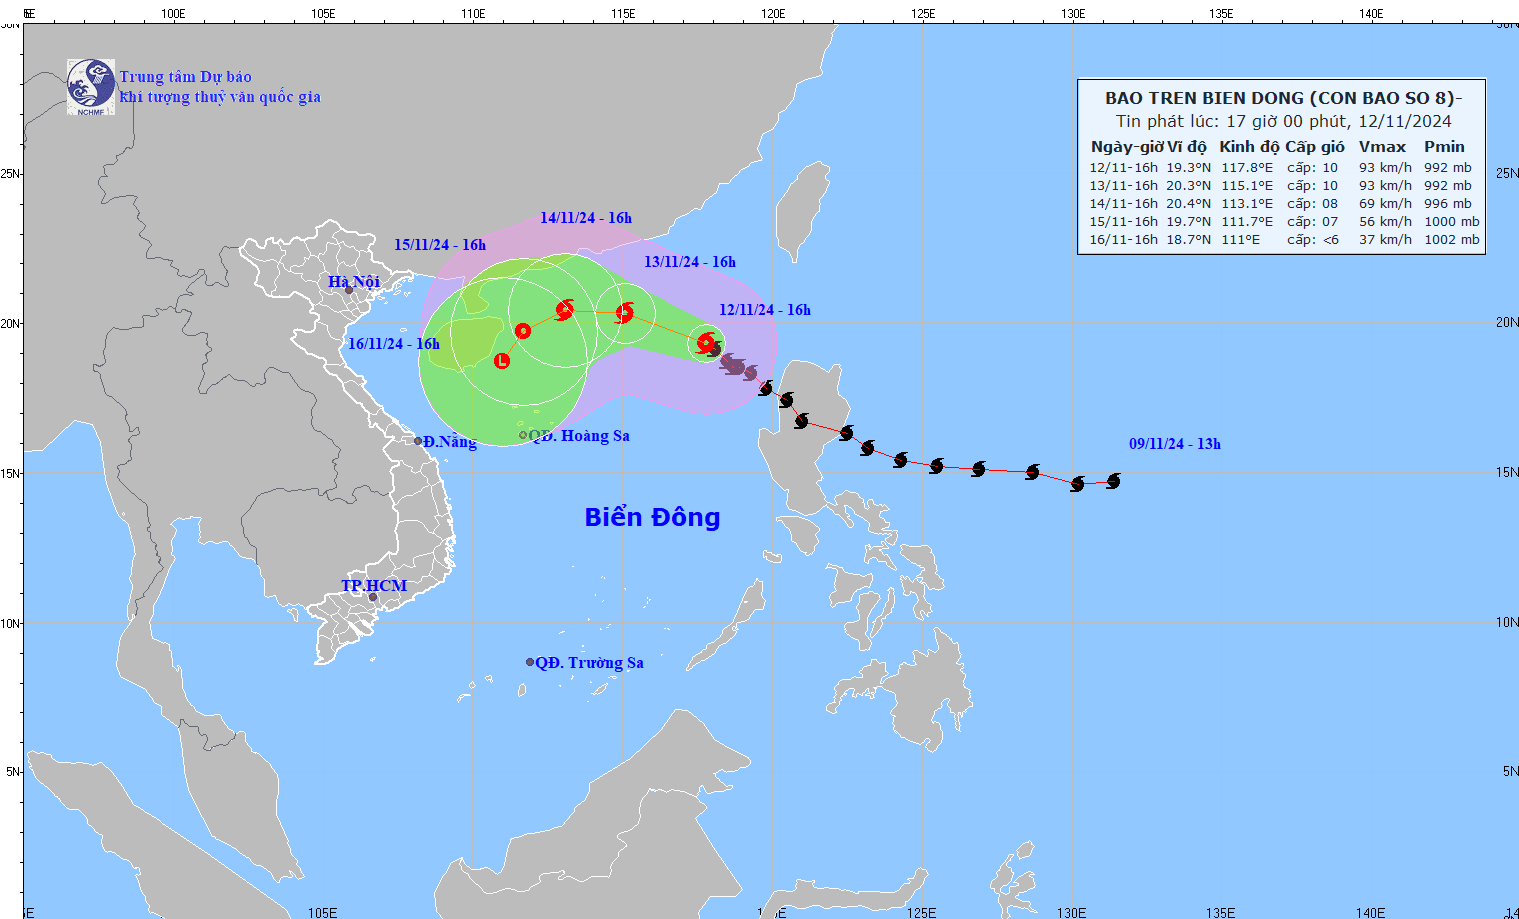Select the 16/11-16h row in forecast table

1283,240
